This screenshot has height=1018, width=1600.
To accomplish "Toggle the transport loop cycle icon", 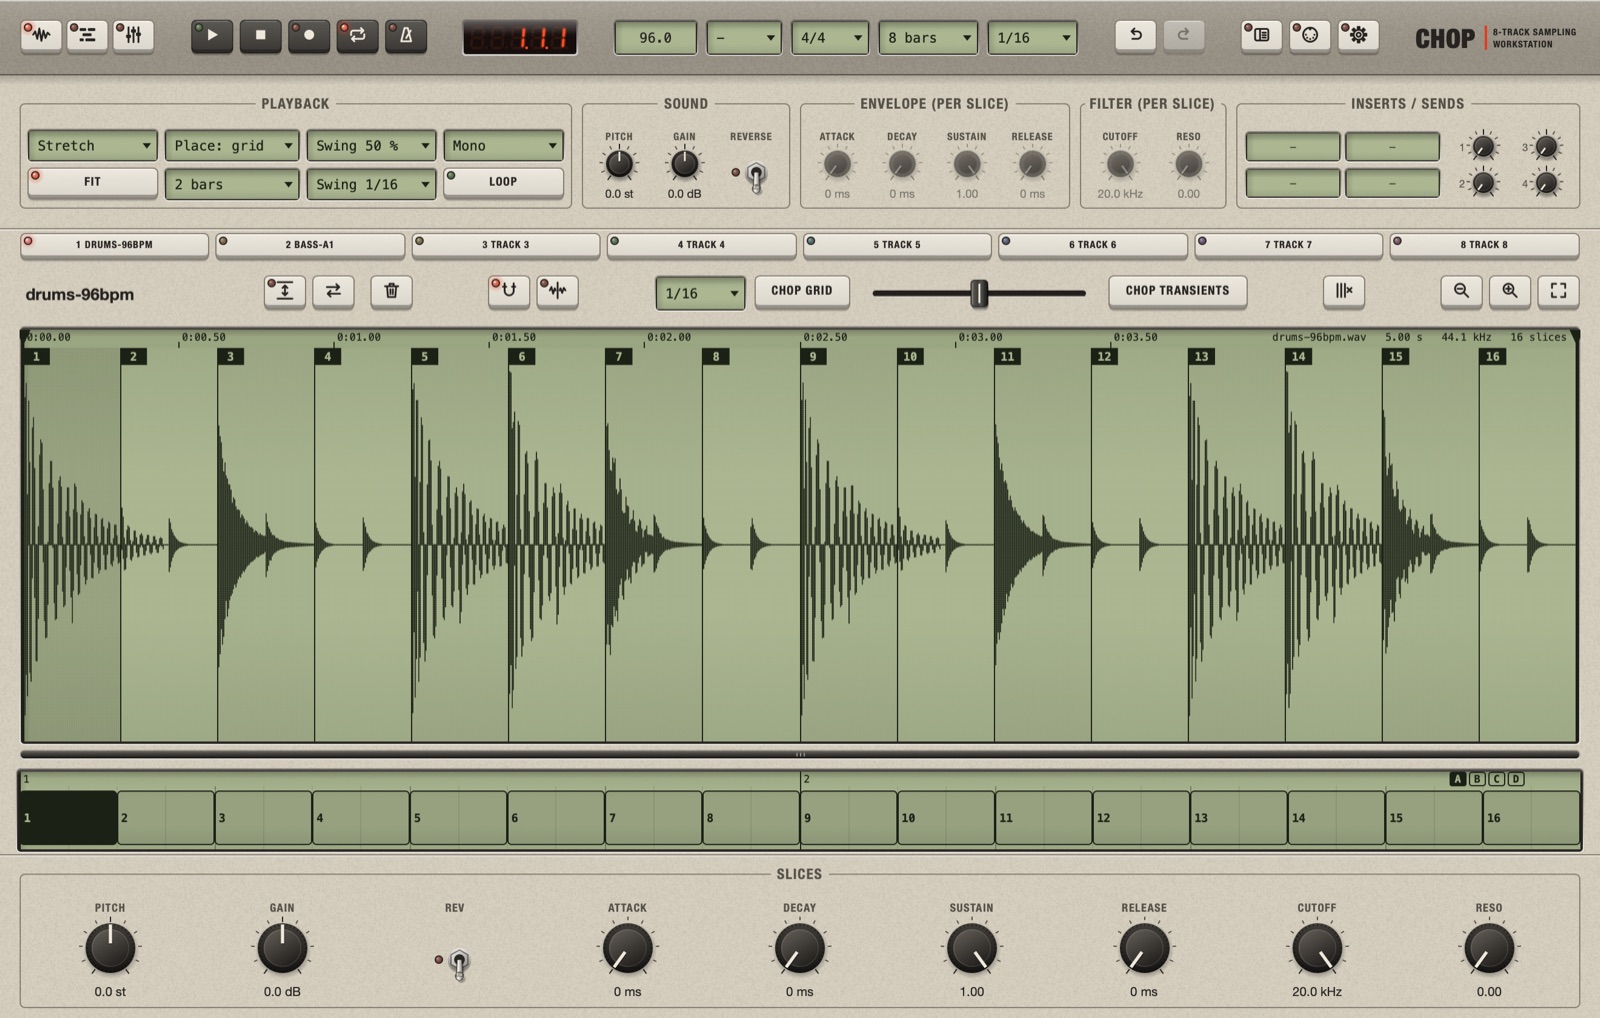I will pos(357,36).
